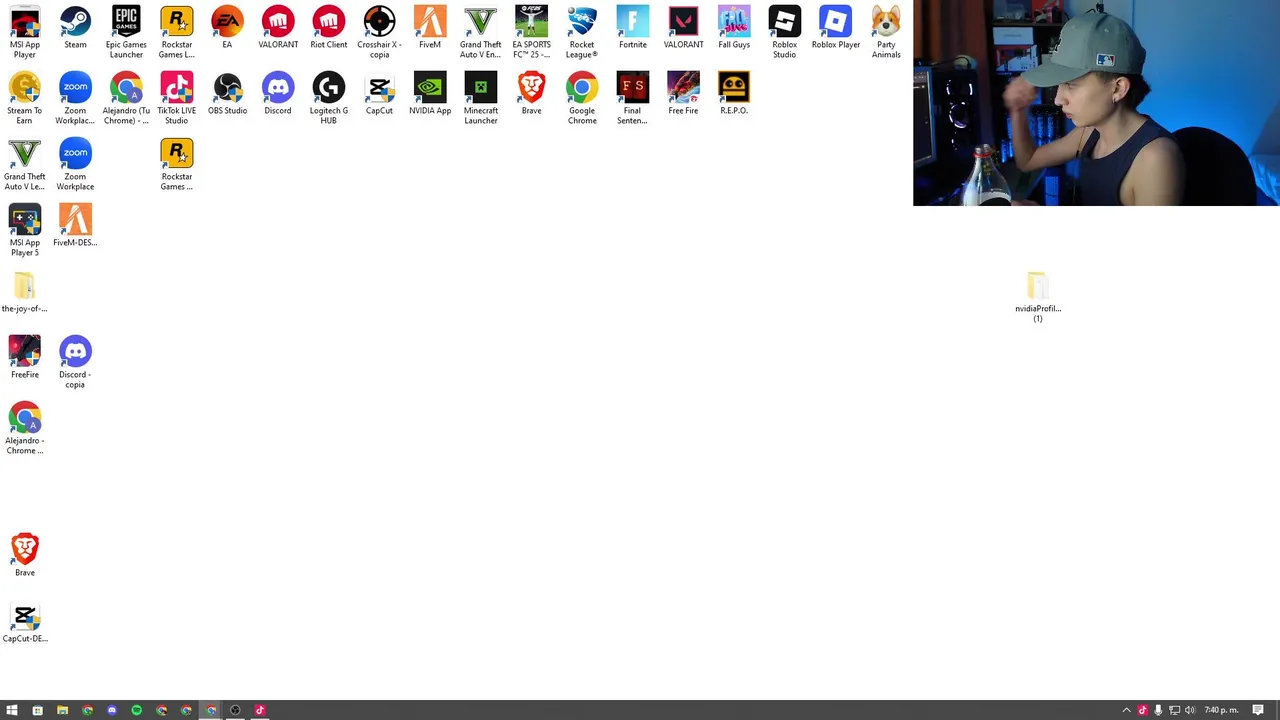The height and width of the screenshot is (720, 1280).
Task: Switch to Discord in the taskbar
Action: [x=112, y=710]
